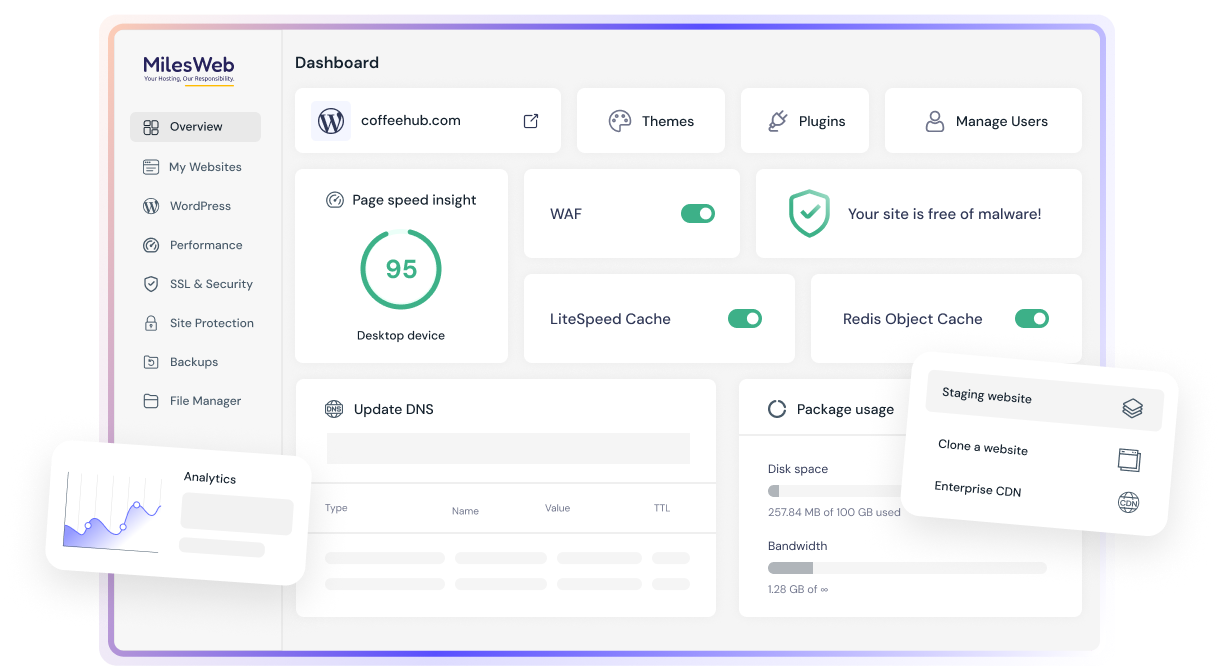Click the Plugins plug icon
The image size is (1224, 666).
click(777, 121)
